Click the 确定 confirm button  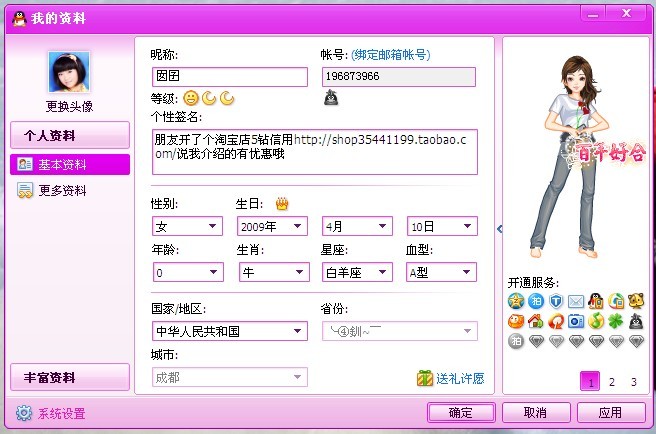pyautogui.click(x=461, y=413)
